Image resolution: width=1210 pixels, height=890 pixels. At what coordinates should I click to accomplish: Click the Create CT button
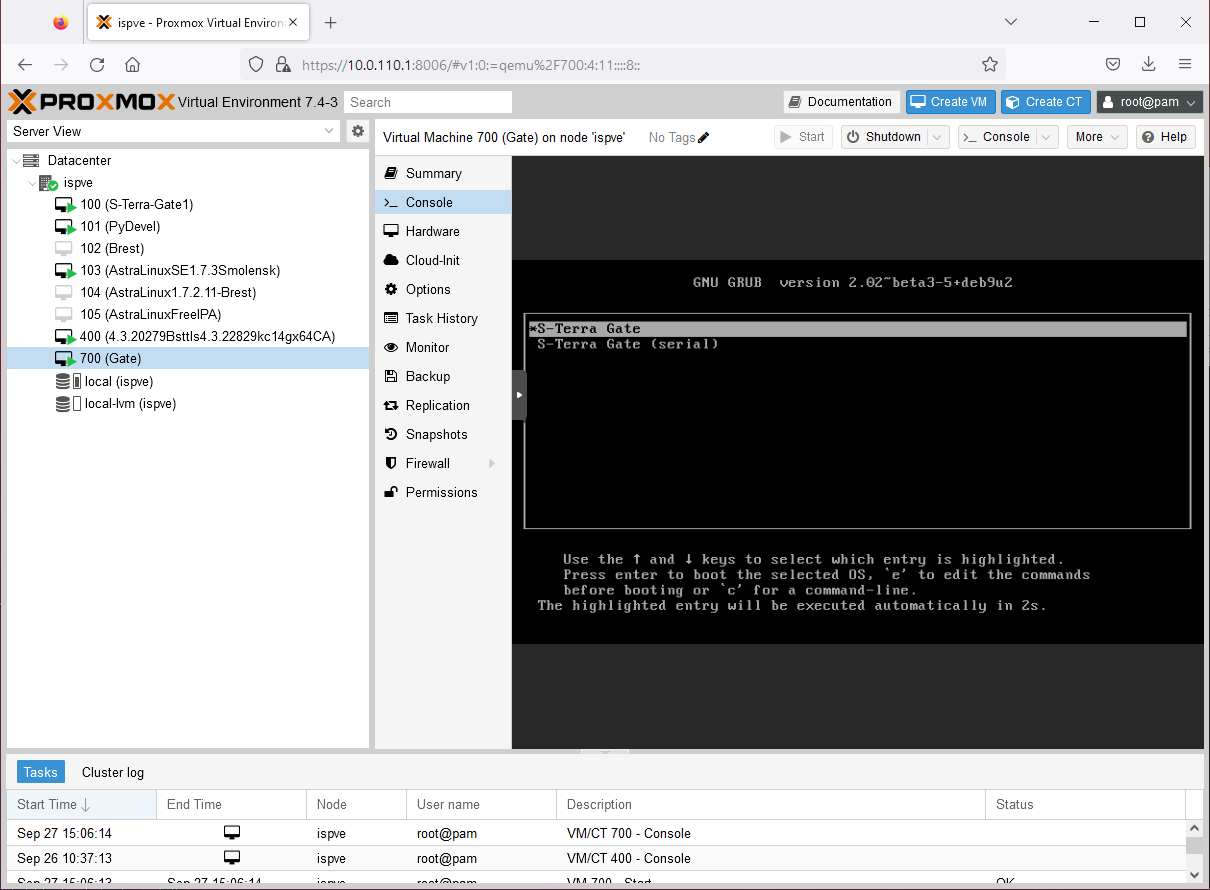coord(1046,102)
